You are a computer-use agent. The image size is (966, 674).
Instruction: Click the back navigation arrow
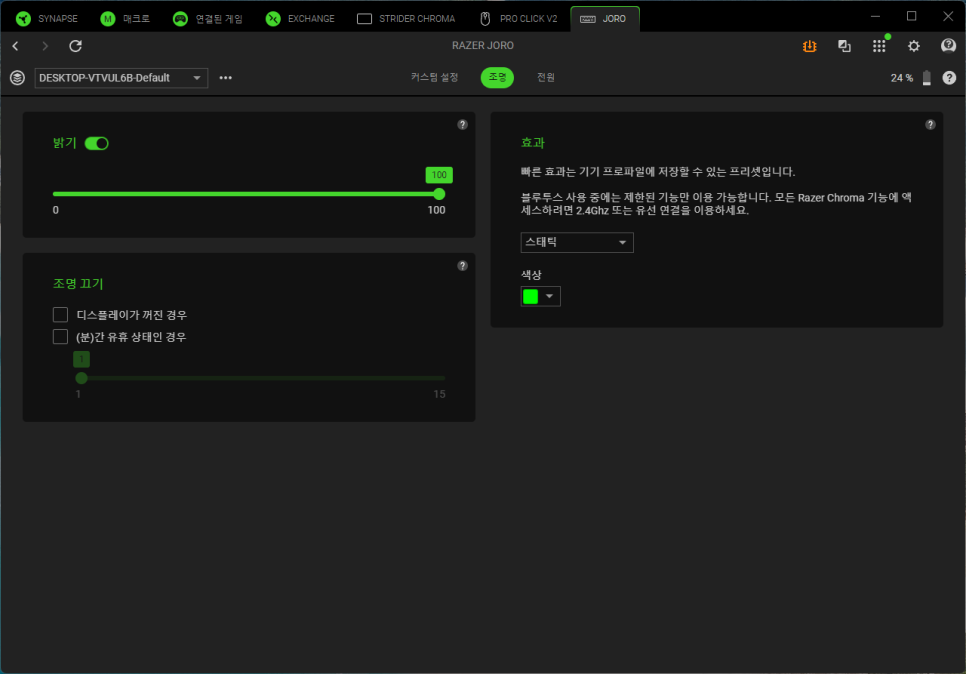15,46
